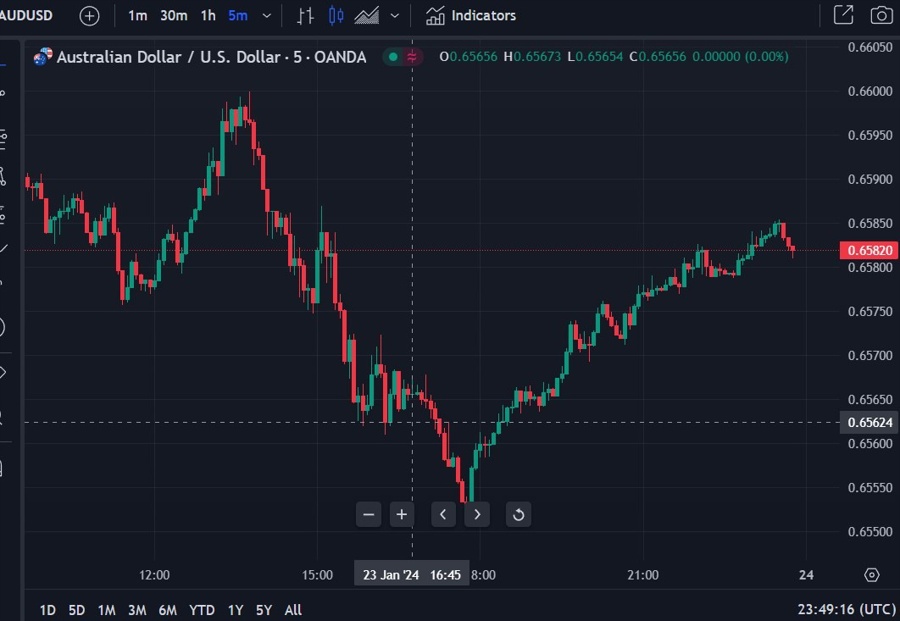The height and width of the screenshot is (621, 900).
Task: Open the timeframe dropdown arrow
Action: coord(267,15)
